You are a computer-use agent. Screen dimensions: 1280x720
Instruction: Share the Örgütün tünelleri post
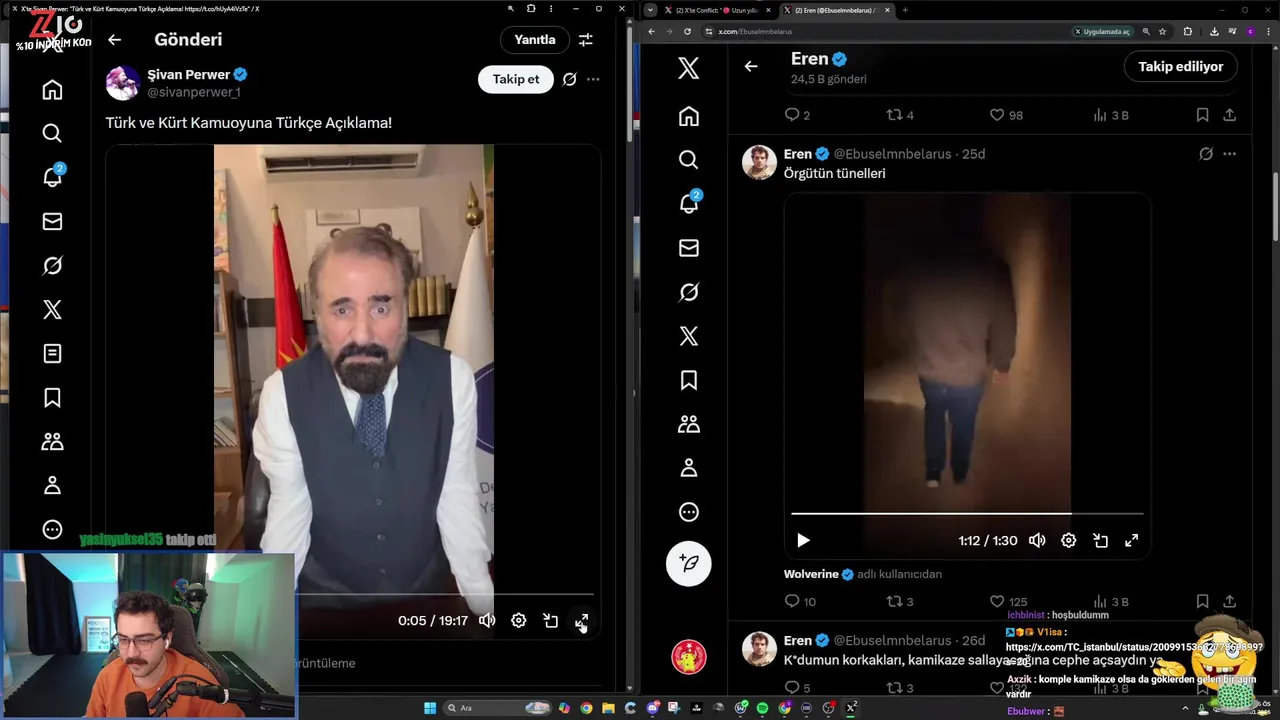pos(1230,602)
